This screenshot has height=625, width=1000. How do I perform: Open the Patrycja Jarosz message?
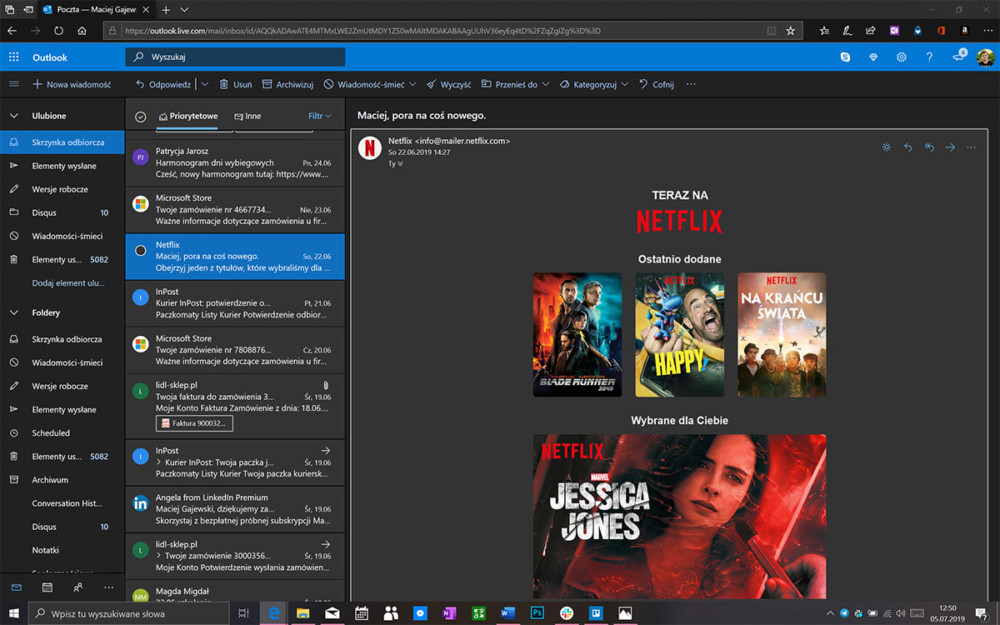235,163
